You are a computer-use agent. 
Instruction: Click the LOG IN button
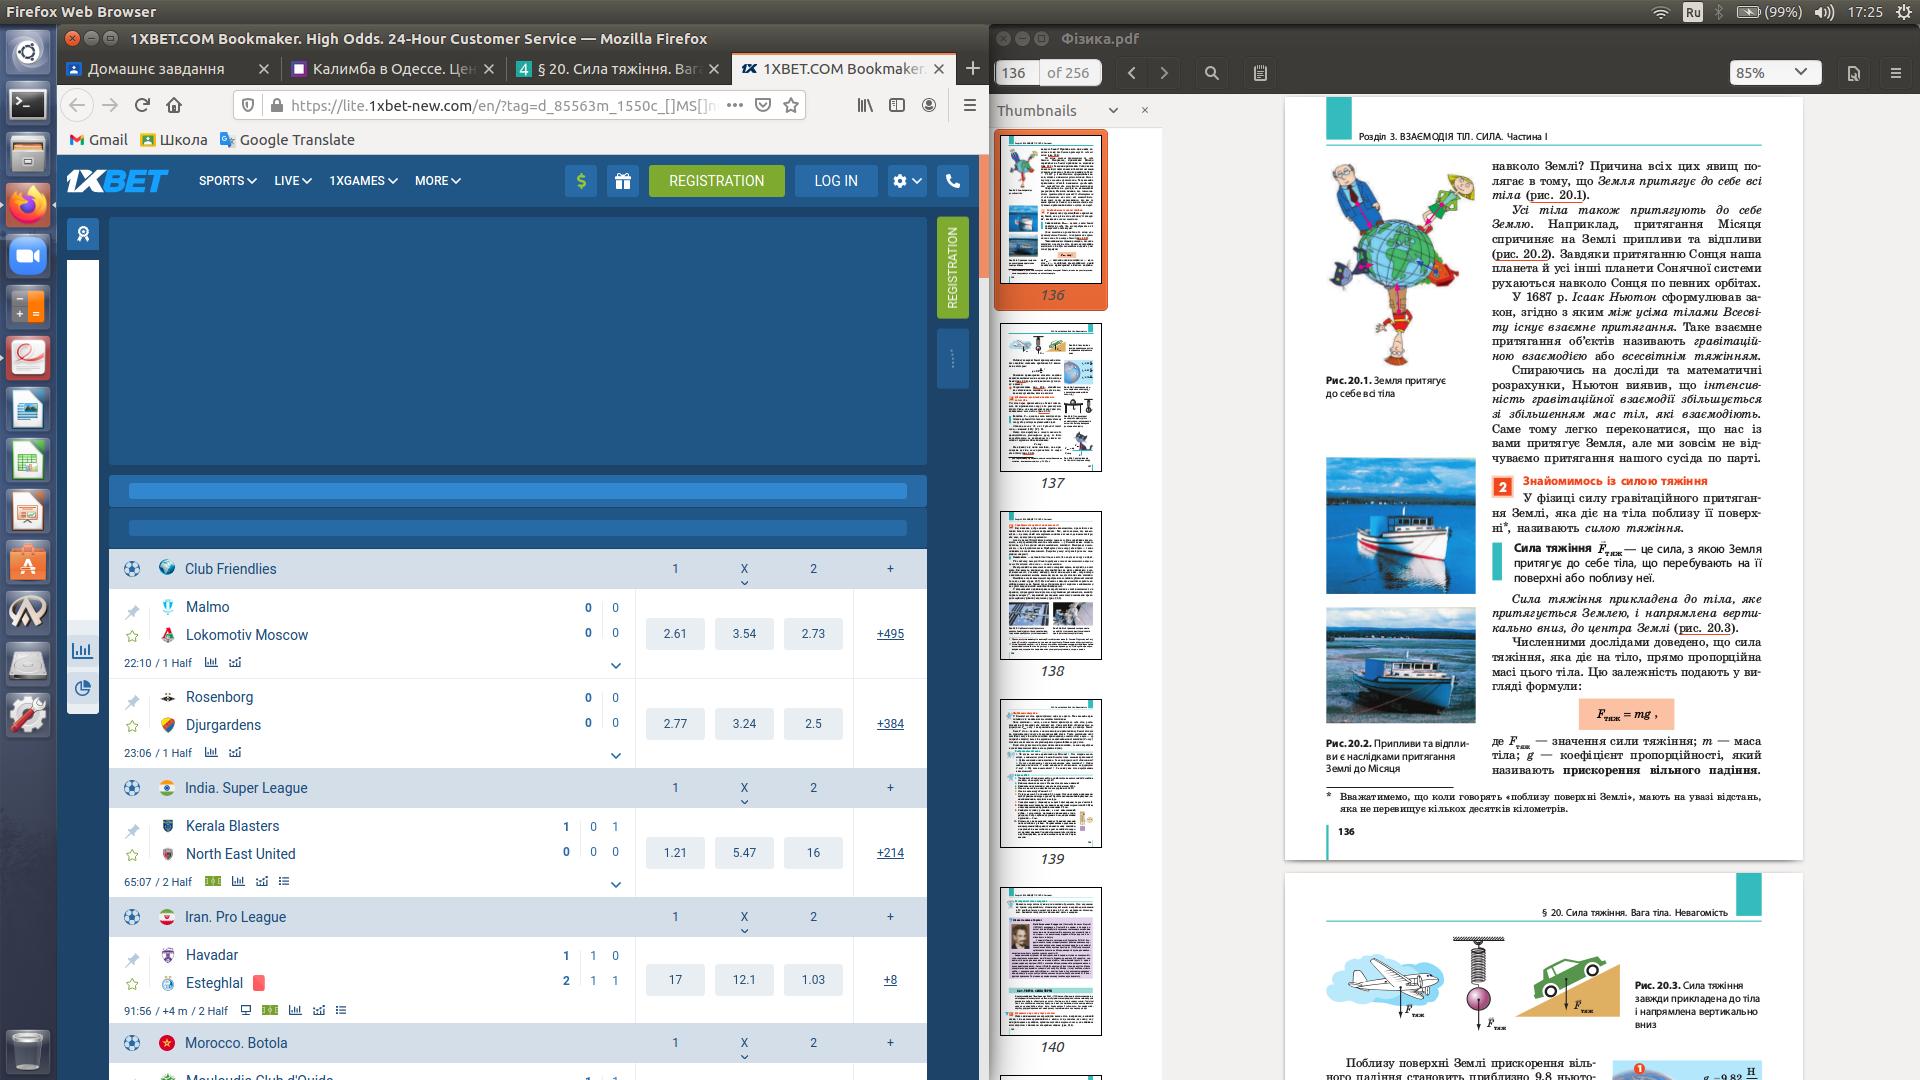tap(835, 181)
